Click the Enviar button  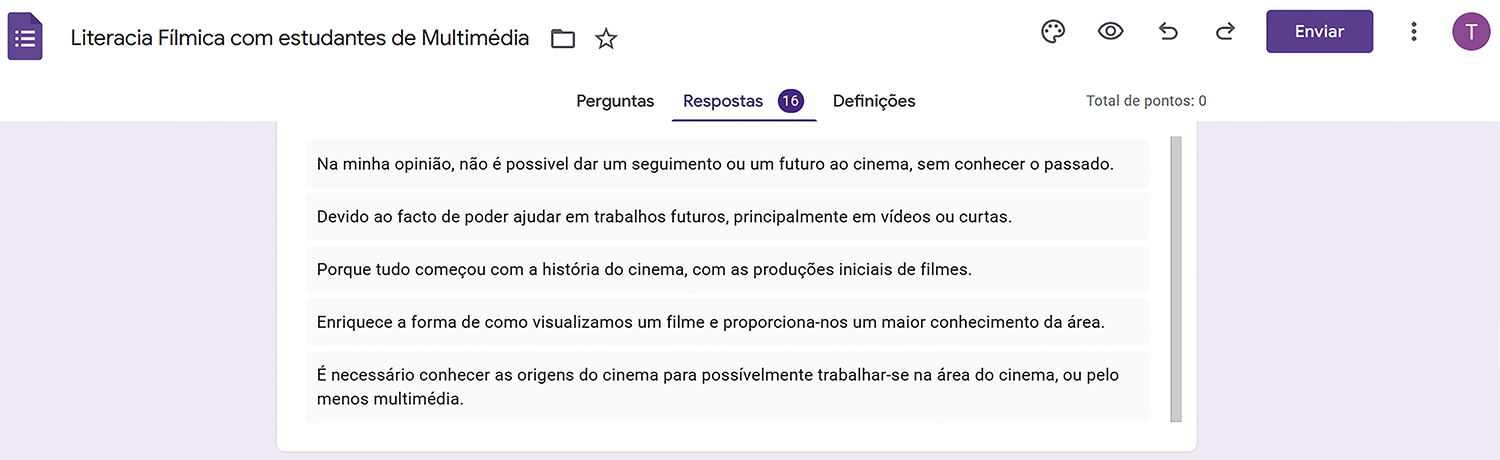point(1319,32)
